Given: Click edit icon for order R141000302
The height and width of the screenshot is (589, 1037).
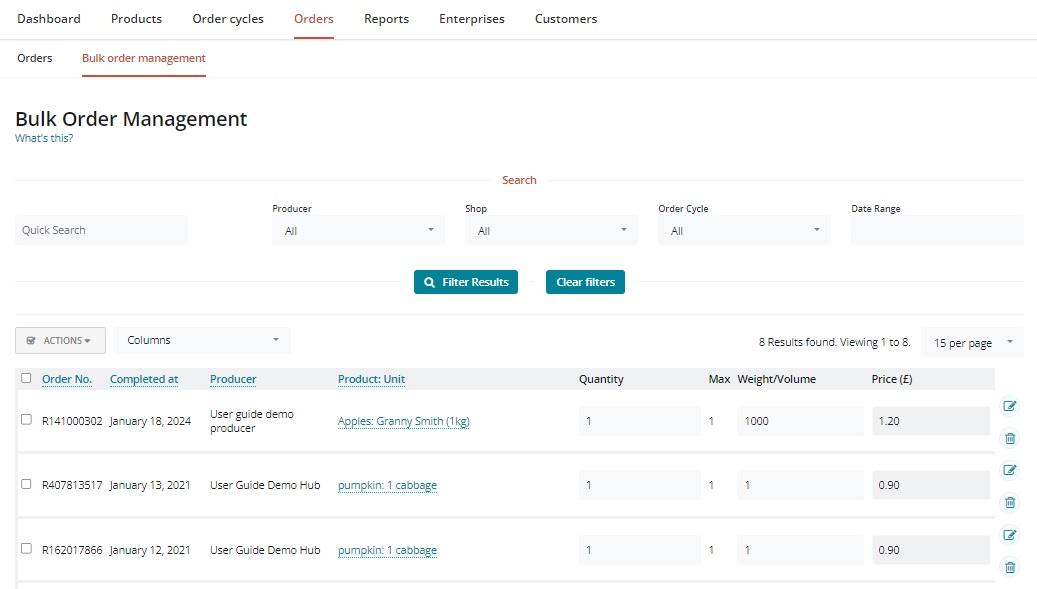Looking at the screenshot, I should pyautogui.click(x=1009, y=406).
